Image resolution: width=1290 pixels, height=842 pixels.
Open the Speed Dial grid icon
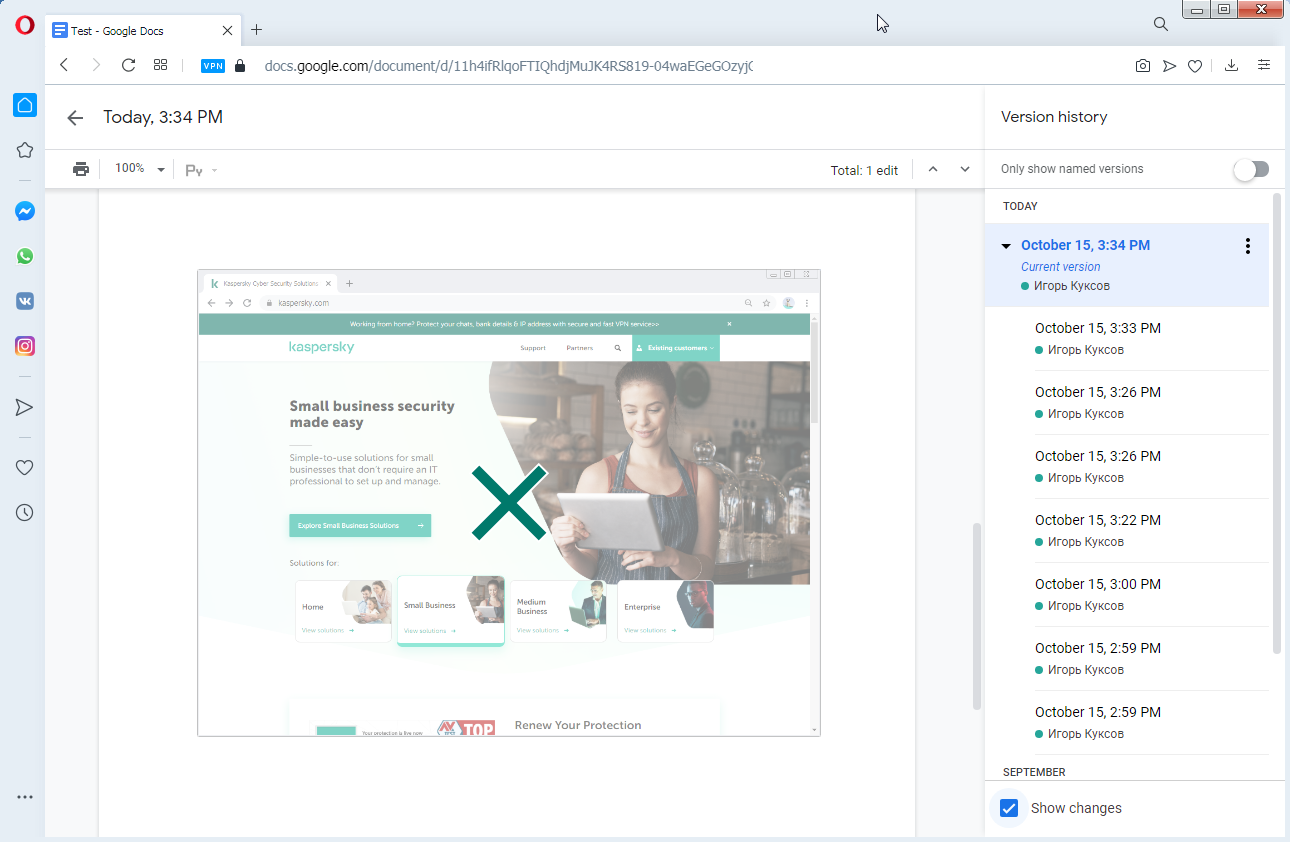(160, 65)
